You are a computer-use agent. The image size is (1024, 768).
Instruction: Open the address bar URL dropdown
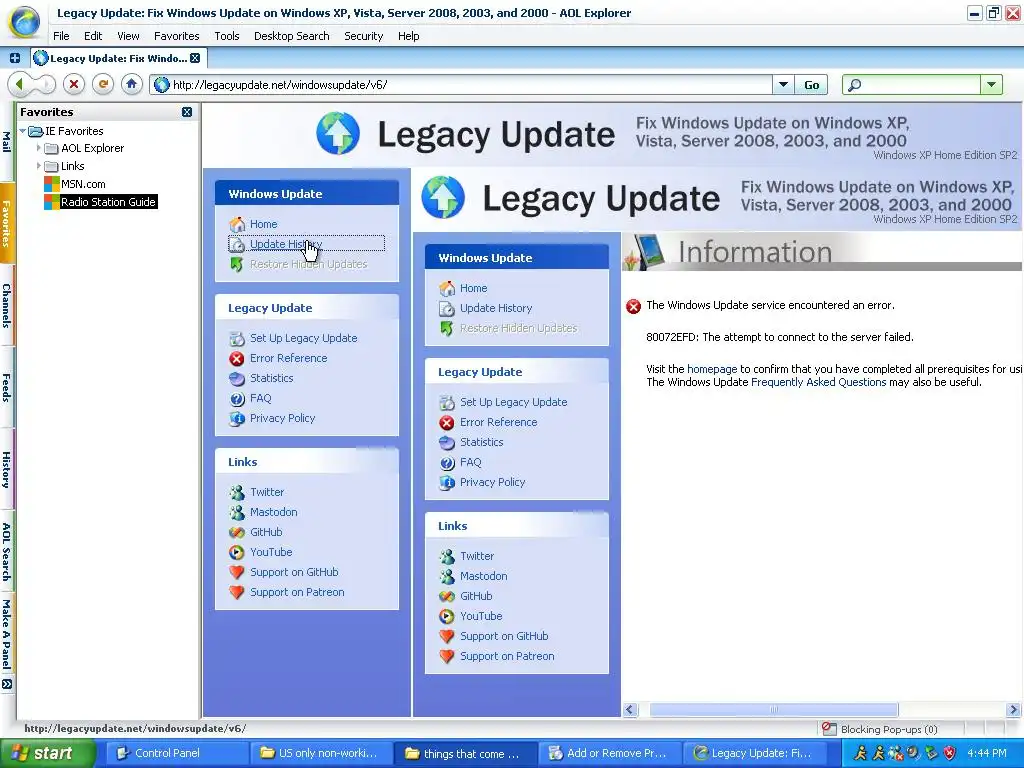point(783,85)
